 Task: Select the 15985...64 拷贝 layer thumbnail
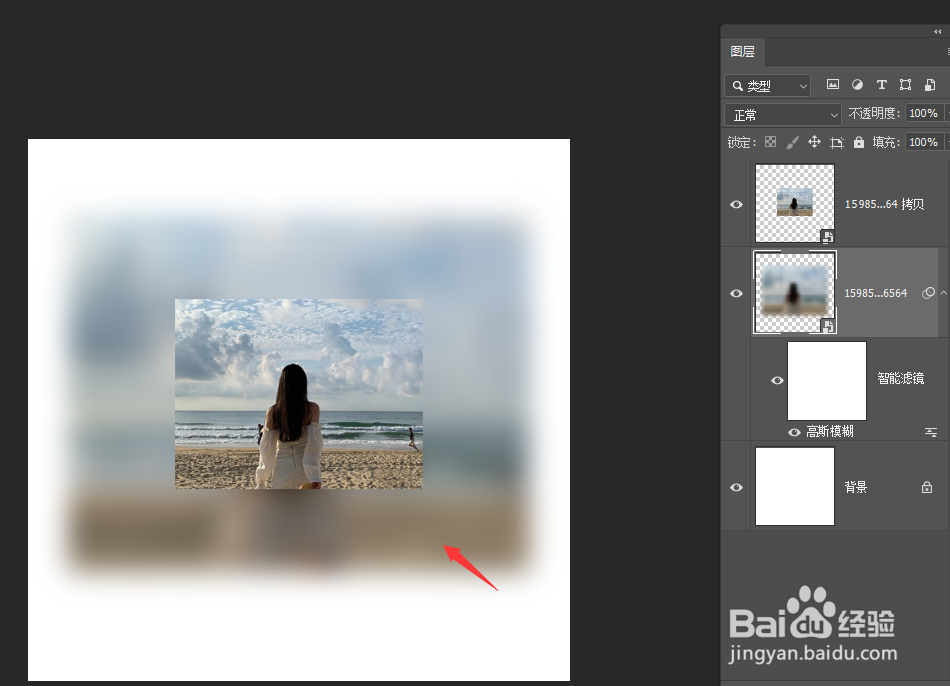[x=795, y=203]
